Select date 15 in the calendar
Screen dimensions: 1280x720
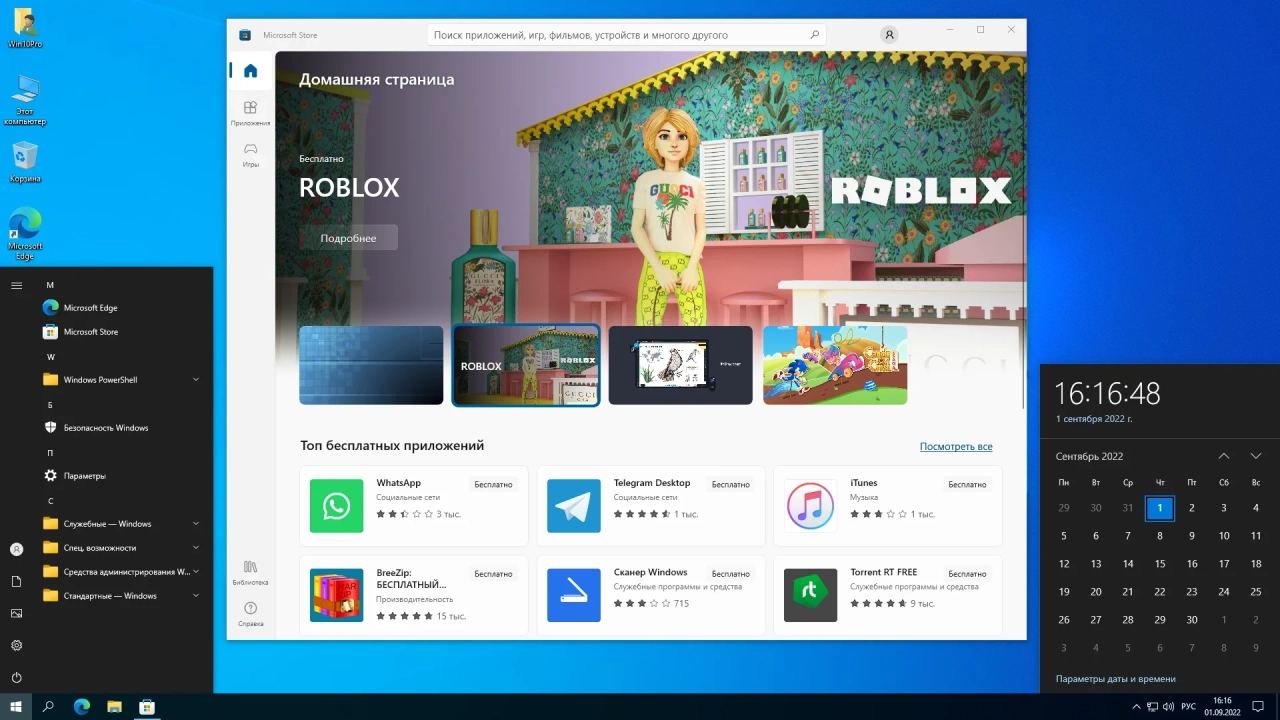(1160, 564)
